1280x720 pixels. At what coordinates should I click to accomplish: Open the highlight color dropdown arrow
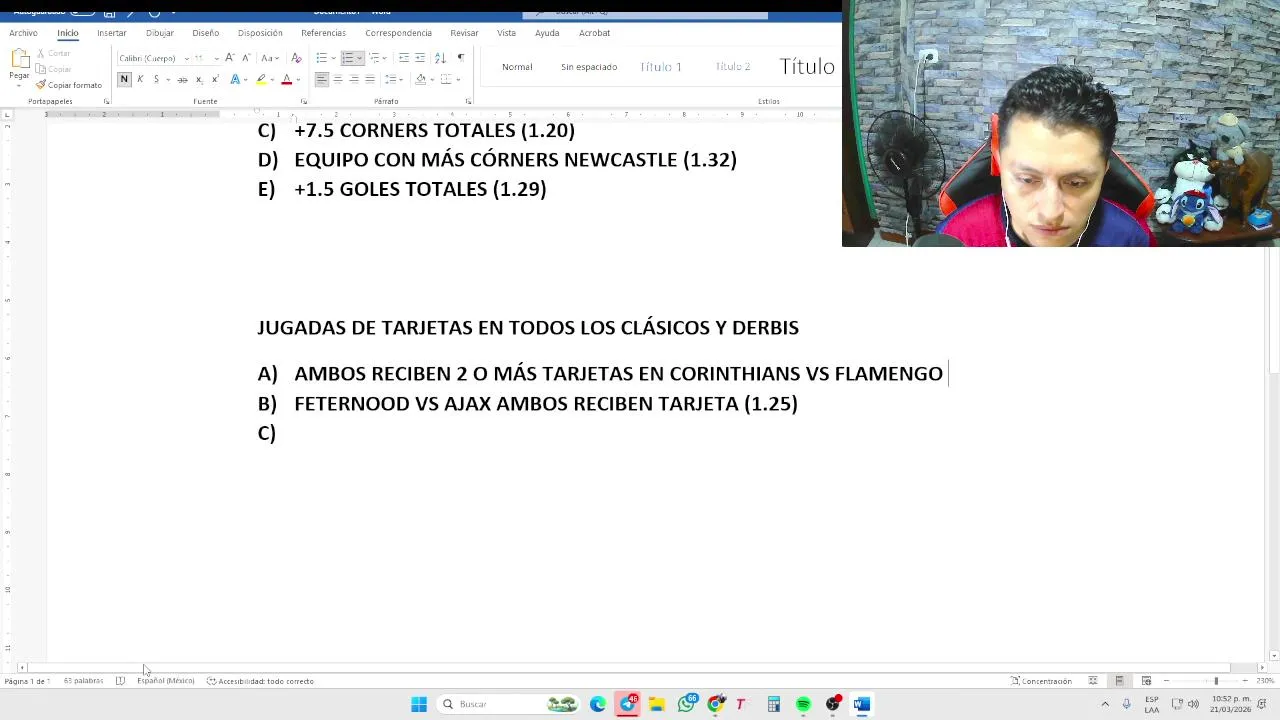point(272,79)
